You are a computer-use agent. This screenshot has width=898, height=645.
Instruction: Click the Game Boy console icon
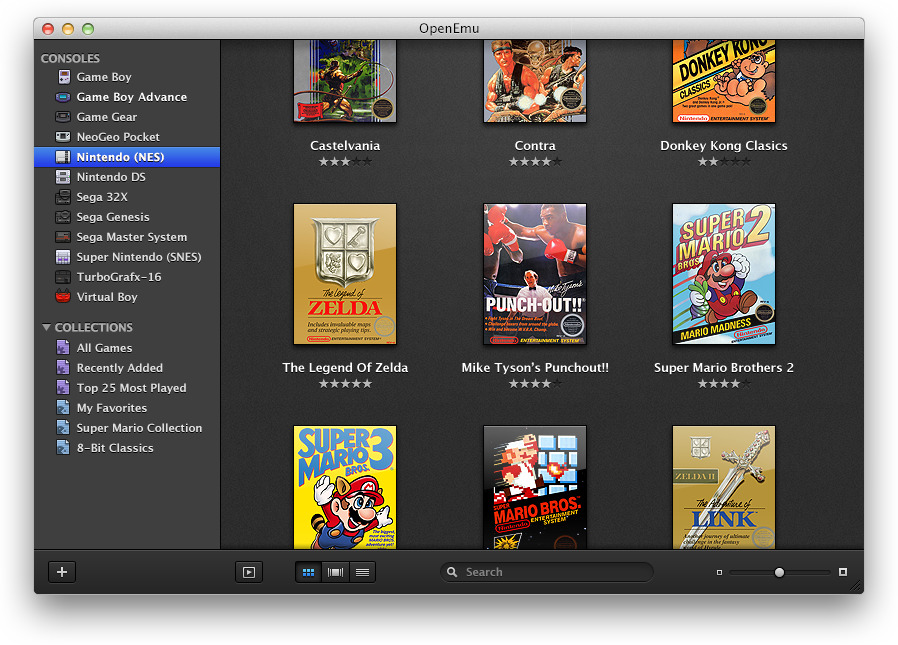64,77
